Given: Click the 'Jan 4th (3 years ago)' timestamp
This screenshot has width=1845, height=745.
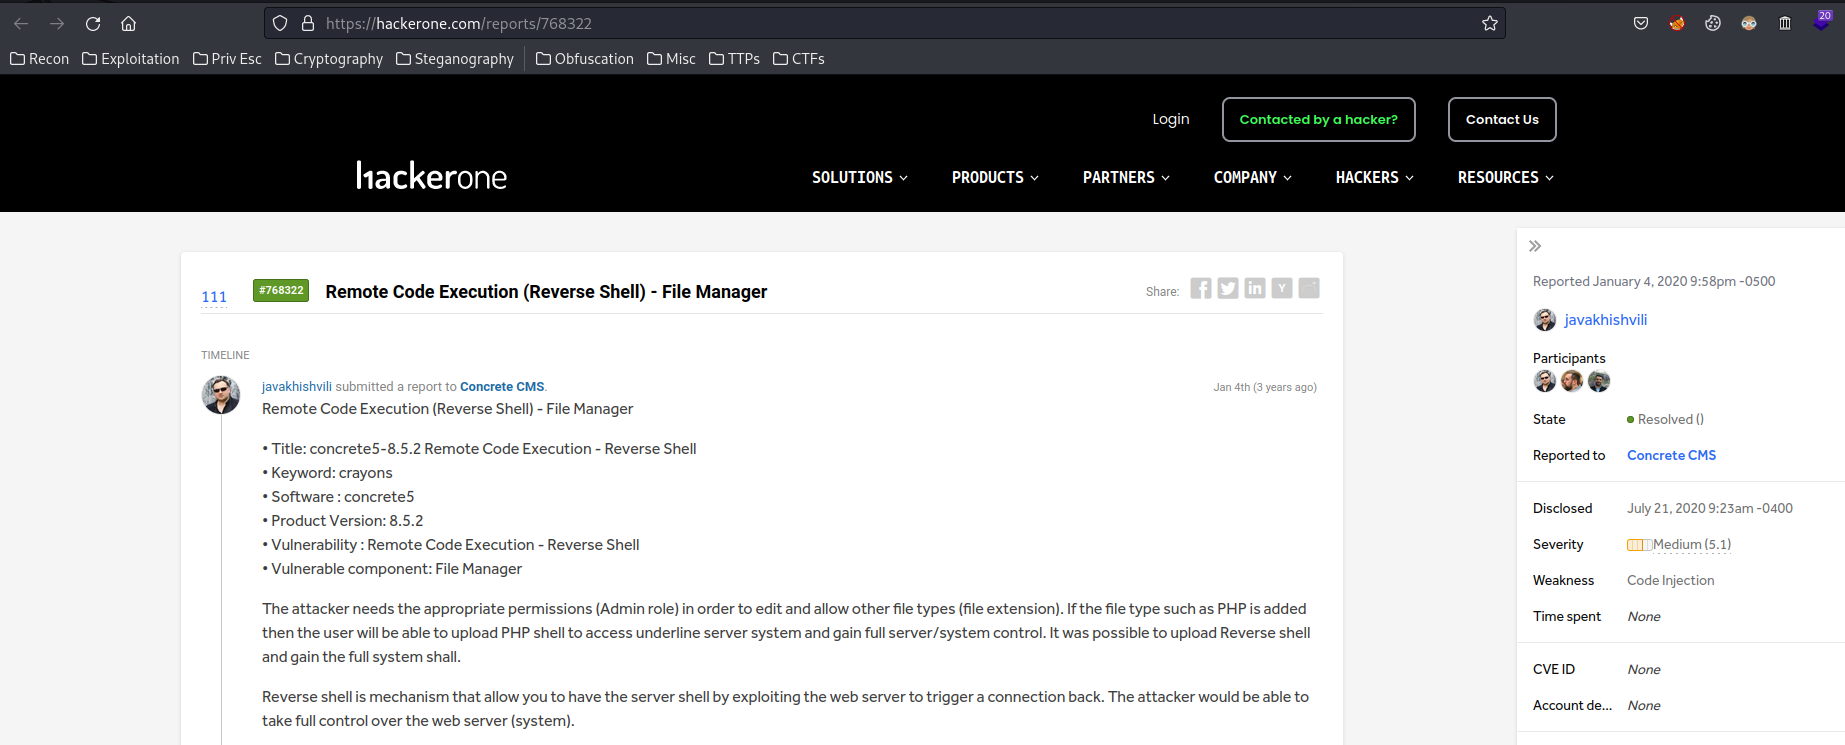Looking at the screenshot, I should (1265, 387).
